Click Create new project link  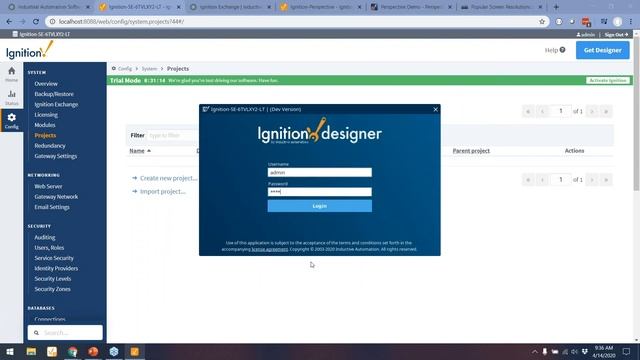[168, 178]
